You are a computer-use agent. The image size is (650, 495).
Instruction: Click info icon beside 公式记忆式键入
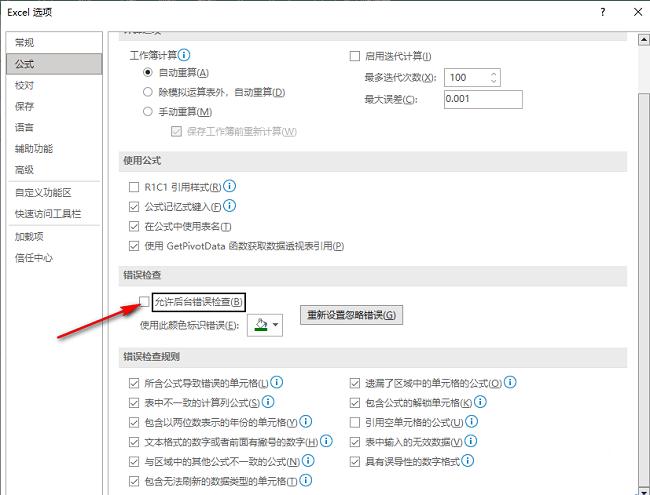[x=230, y=206]
